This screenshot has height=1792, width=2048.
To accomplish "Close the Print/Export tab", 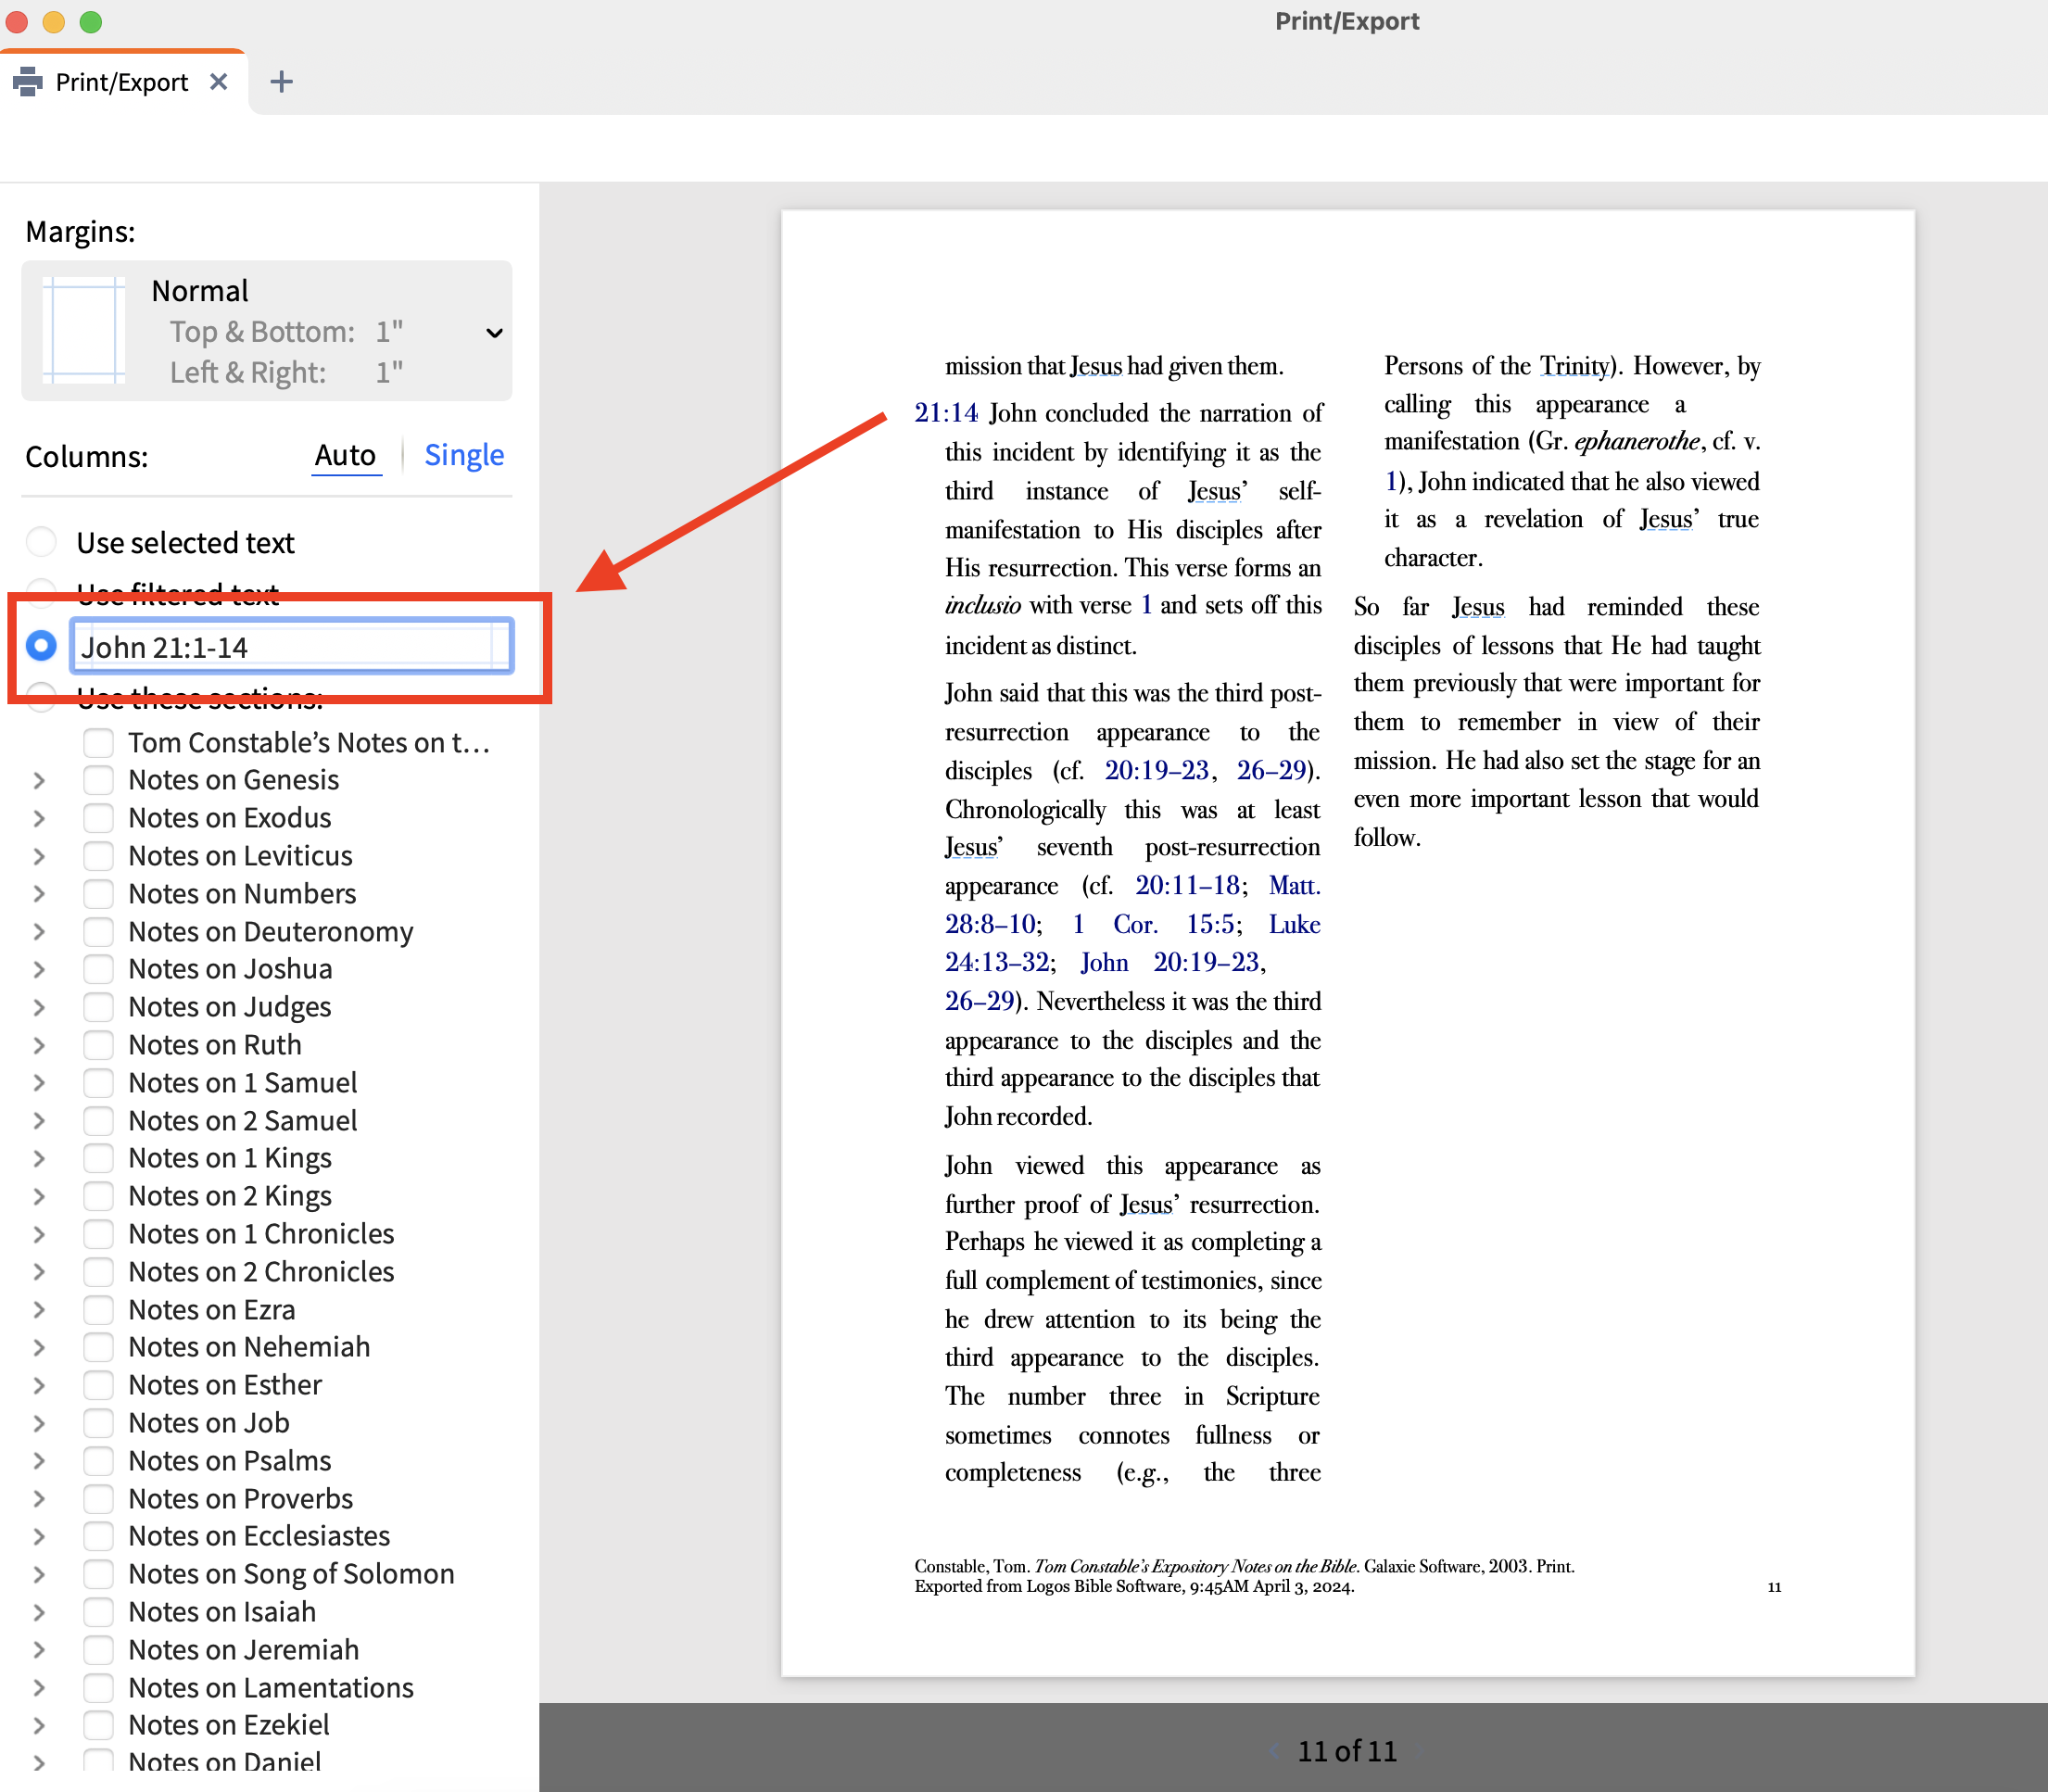I will (219, 82).
